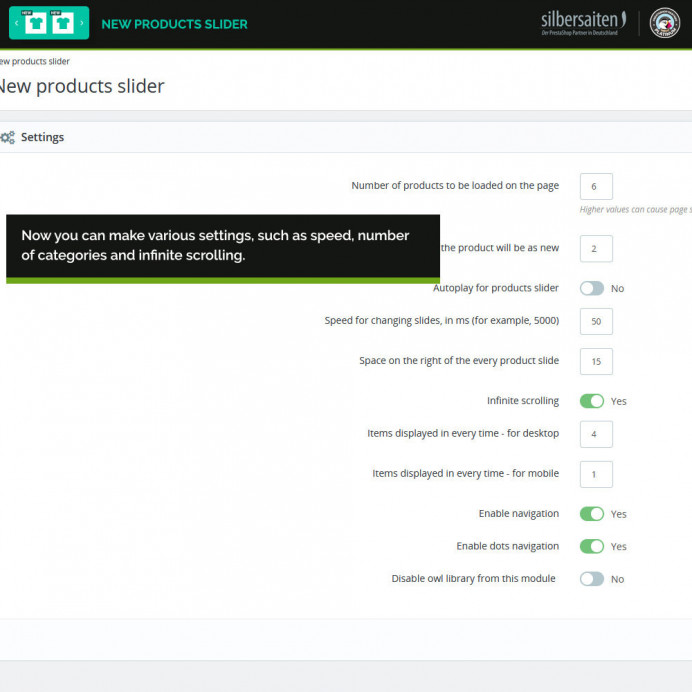Click the items displayed for mobile field
The width and height of the screenshot is (692, 692).
pyautogui.click(x=596, y=474)
